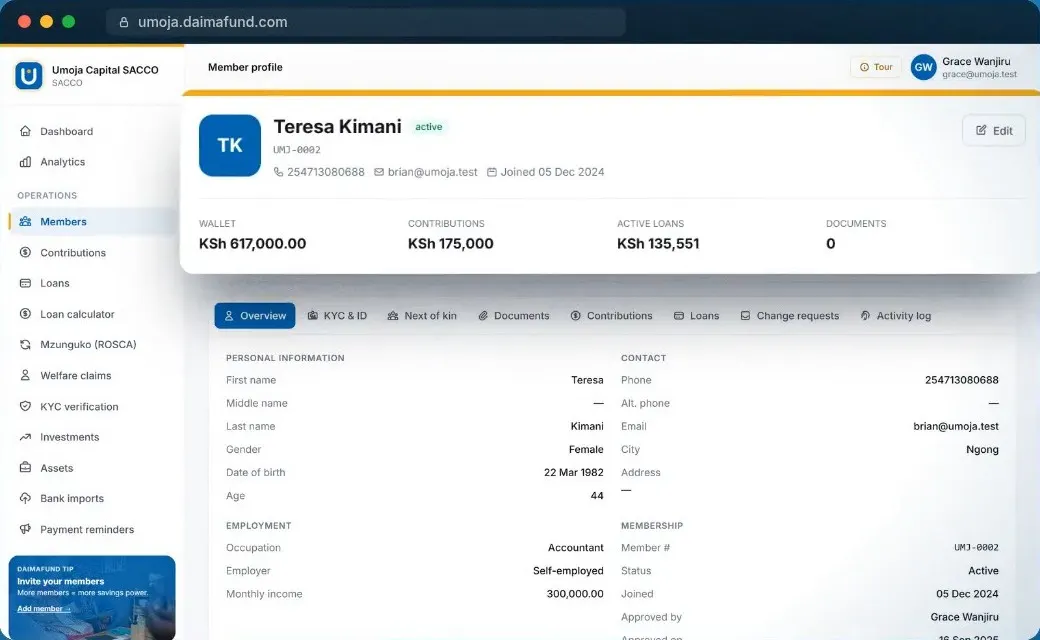
Task: Click the pencil icon on Edit button
Action: click(981, 130)
